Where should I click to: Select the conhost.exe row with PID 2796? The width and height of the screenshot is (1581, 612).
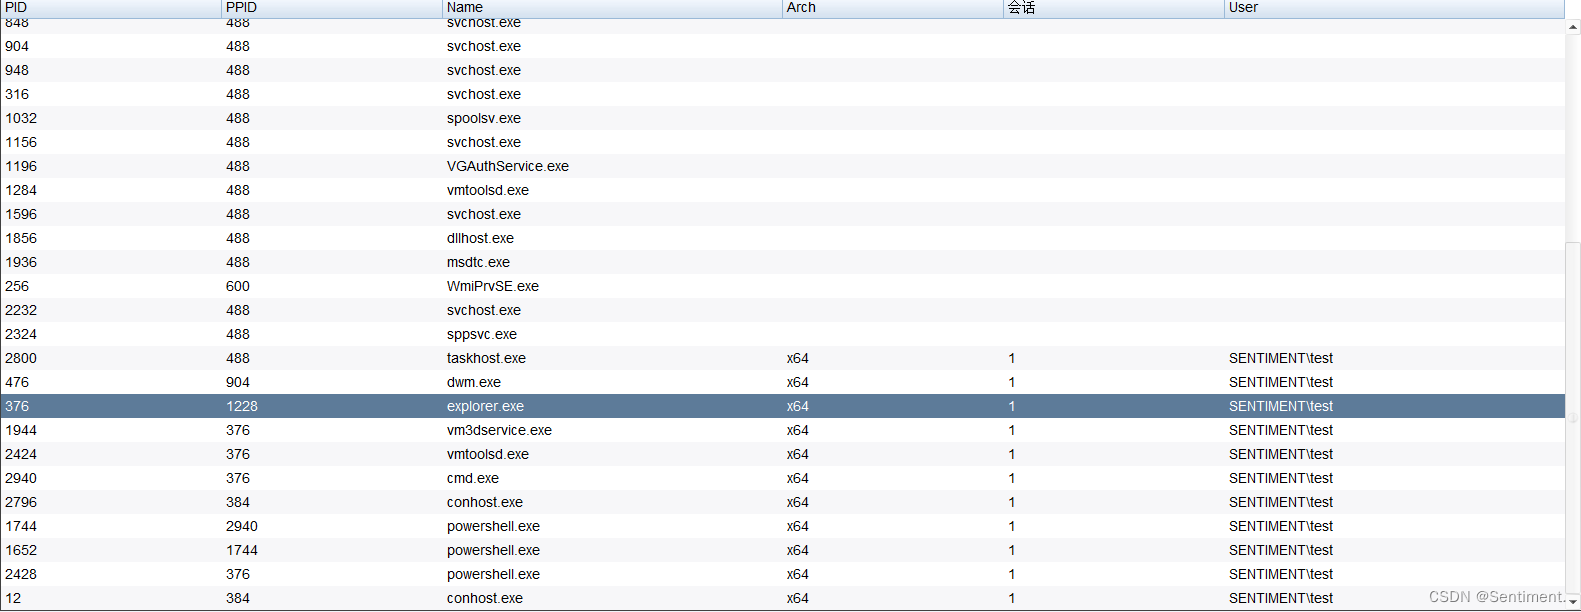(782, 502)
